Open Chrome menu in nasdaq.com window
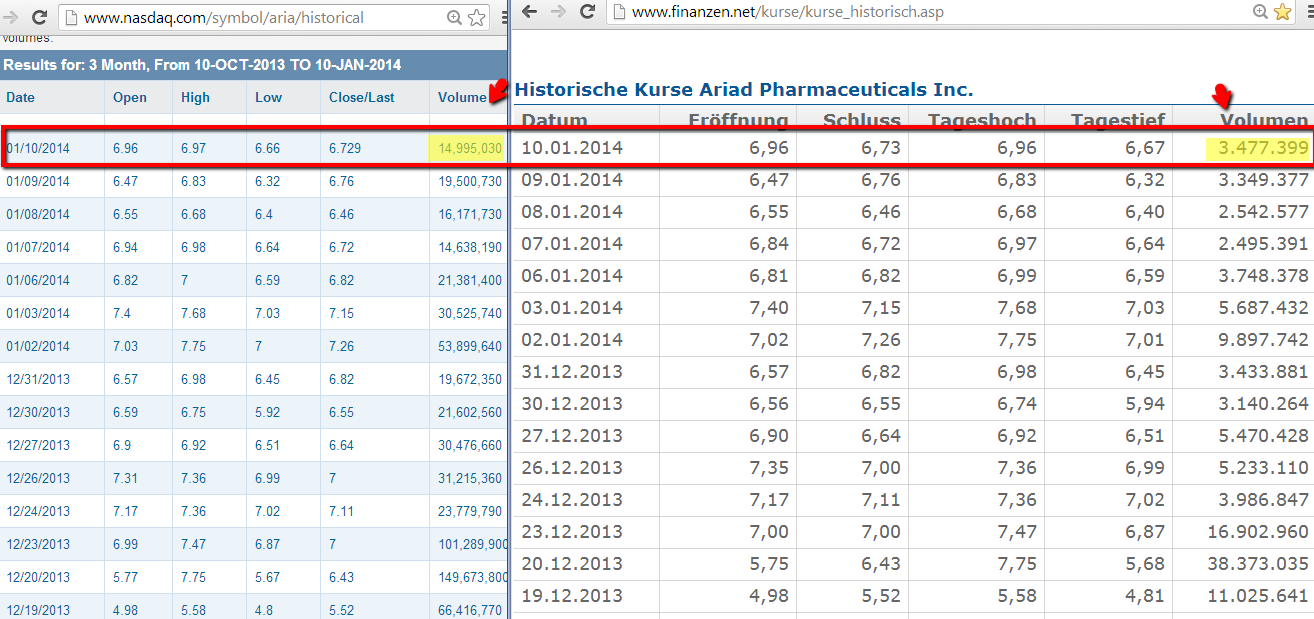Screen dimensions: 1314x619 (503, 17)
